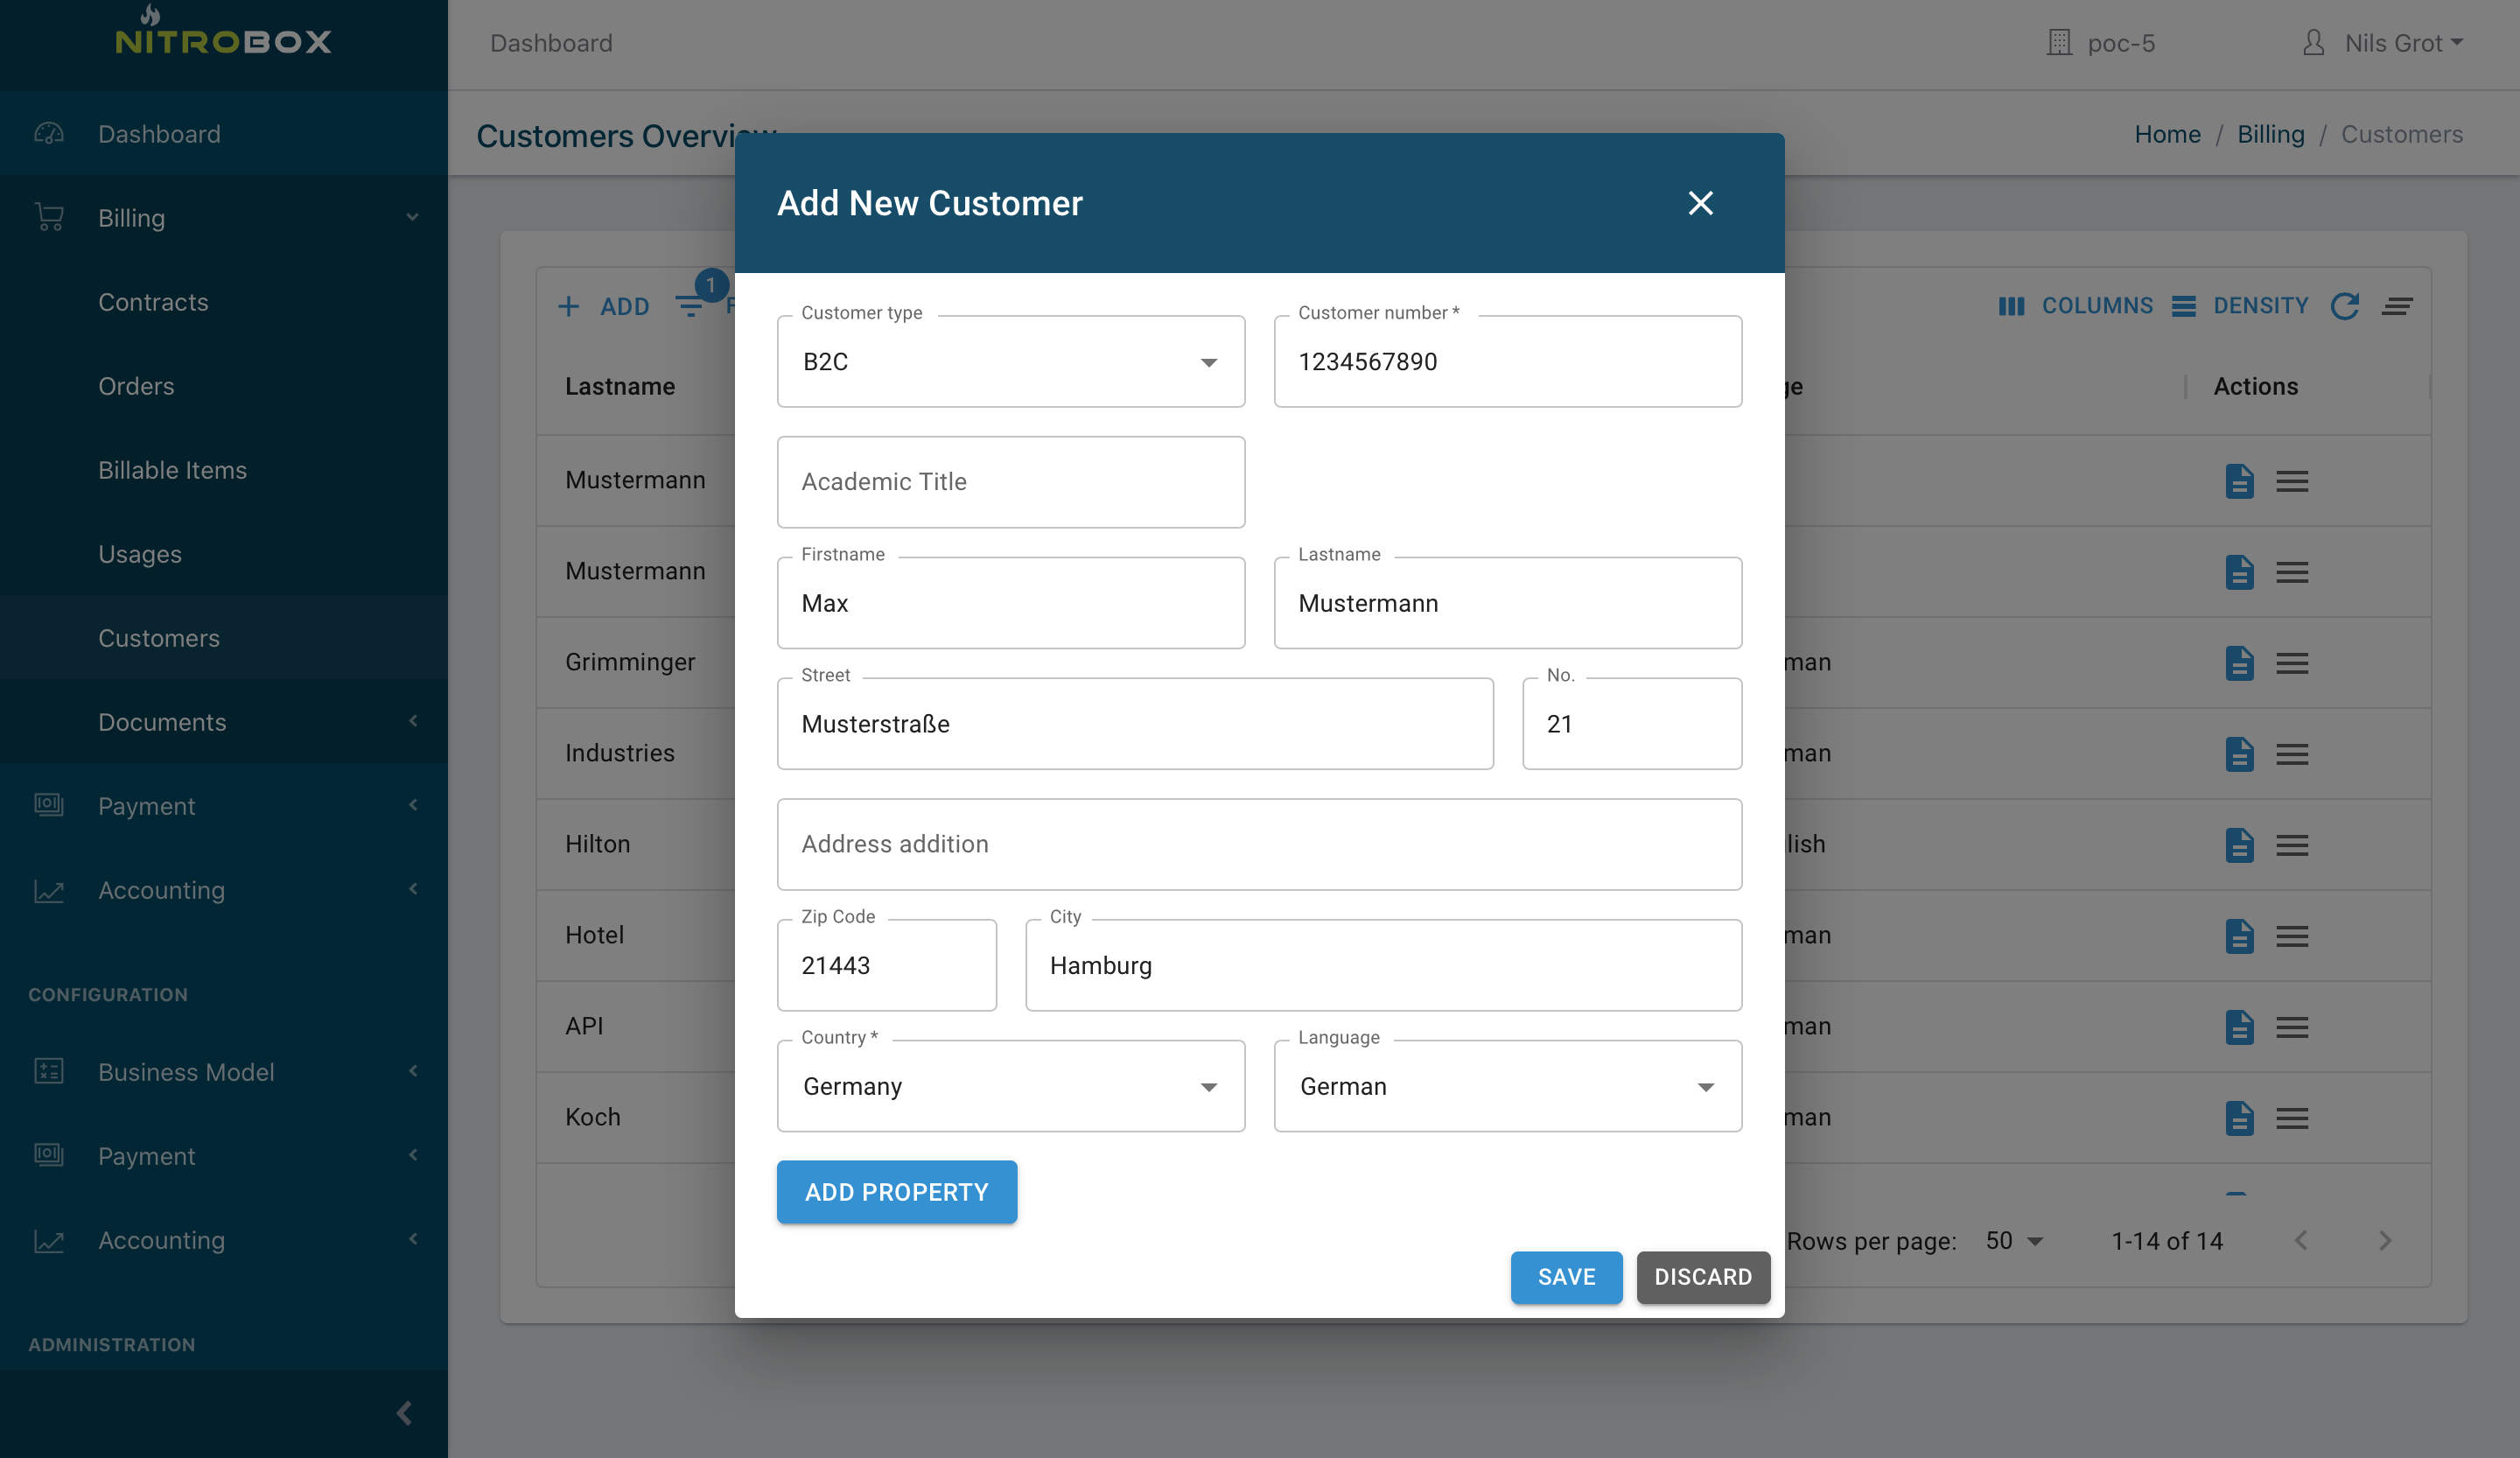Open the row menu icon for Koch
This screenshot has width=2520, height=1458.
coord(2292,1118)
